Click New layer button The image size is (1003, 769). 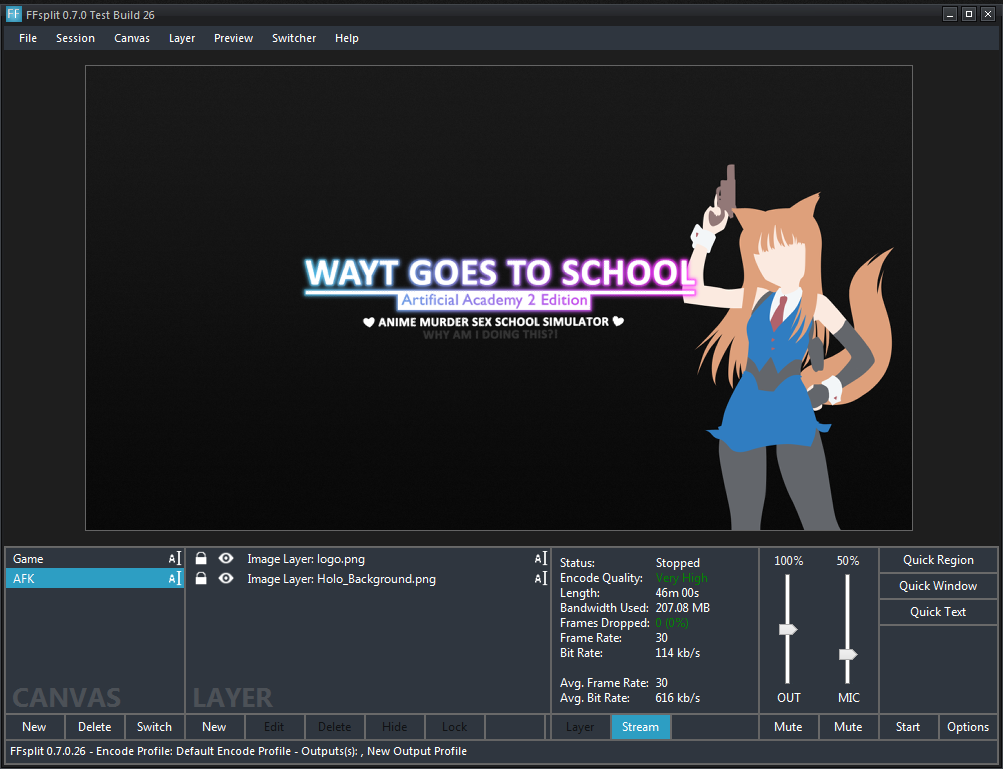214,727
